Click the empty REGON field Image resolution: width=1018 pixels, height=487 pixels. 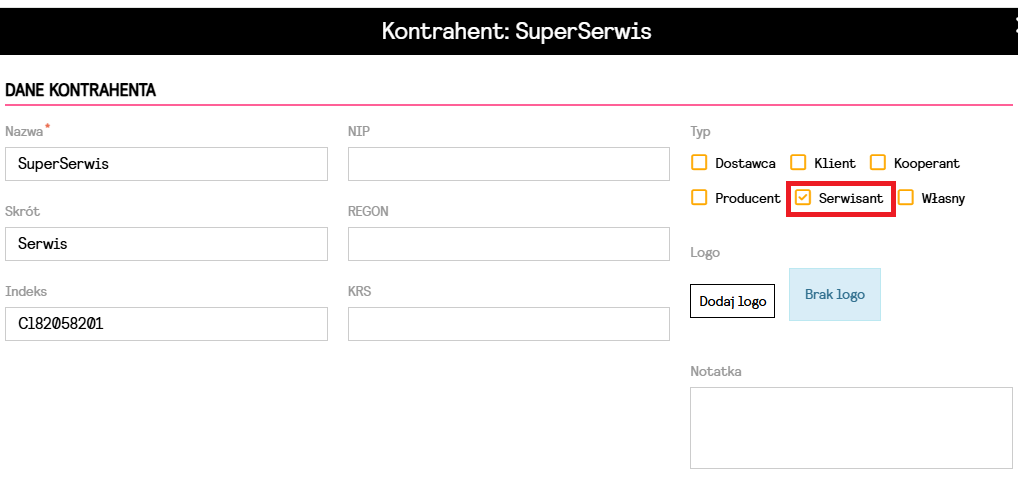click(508, 244)
